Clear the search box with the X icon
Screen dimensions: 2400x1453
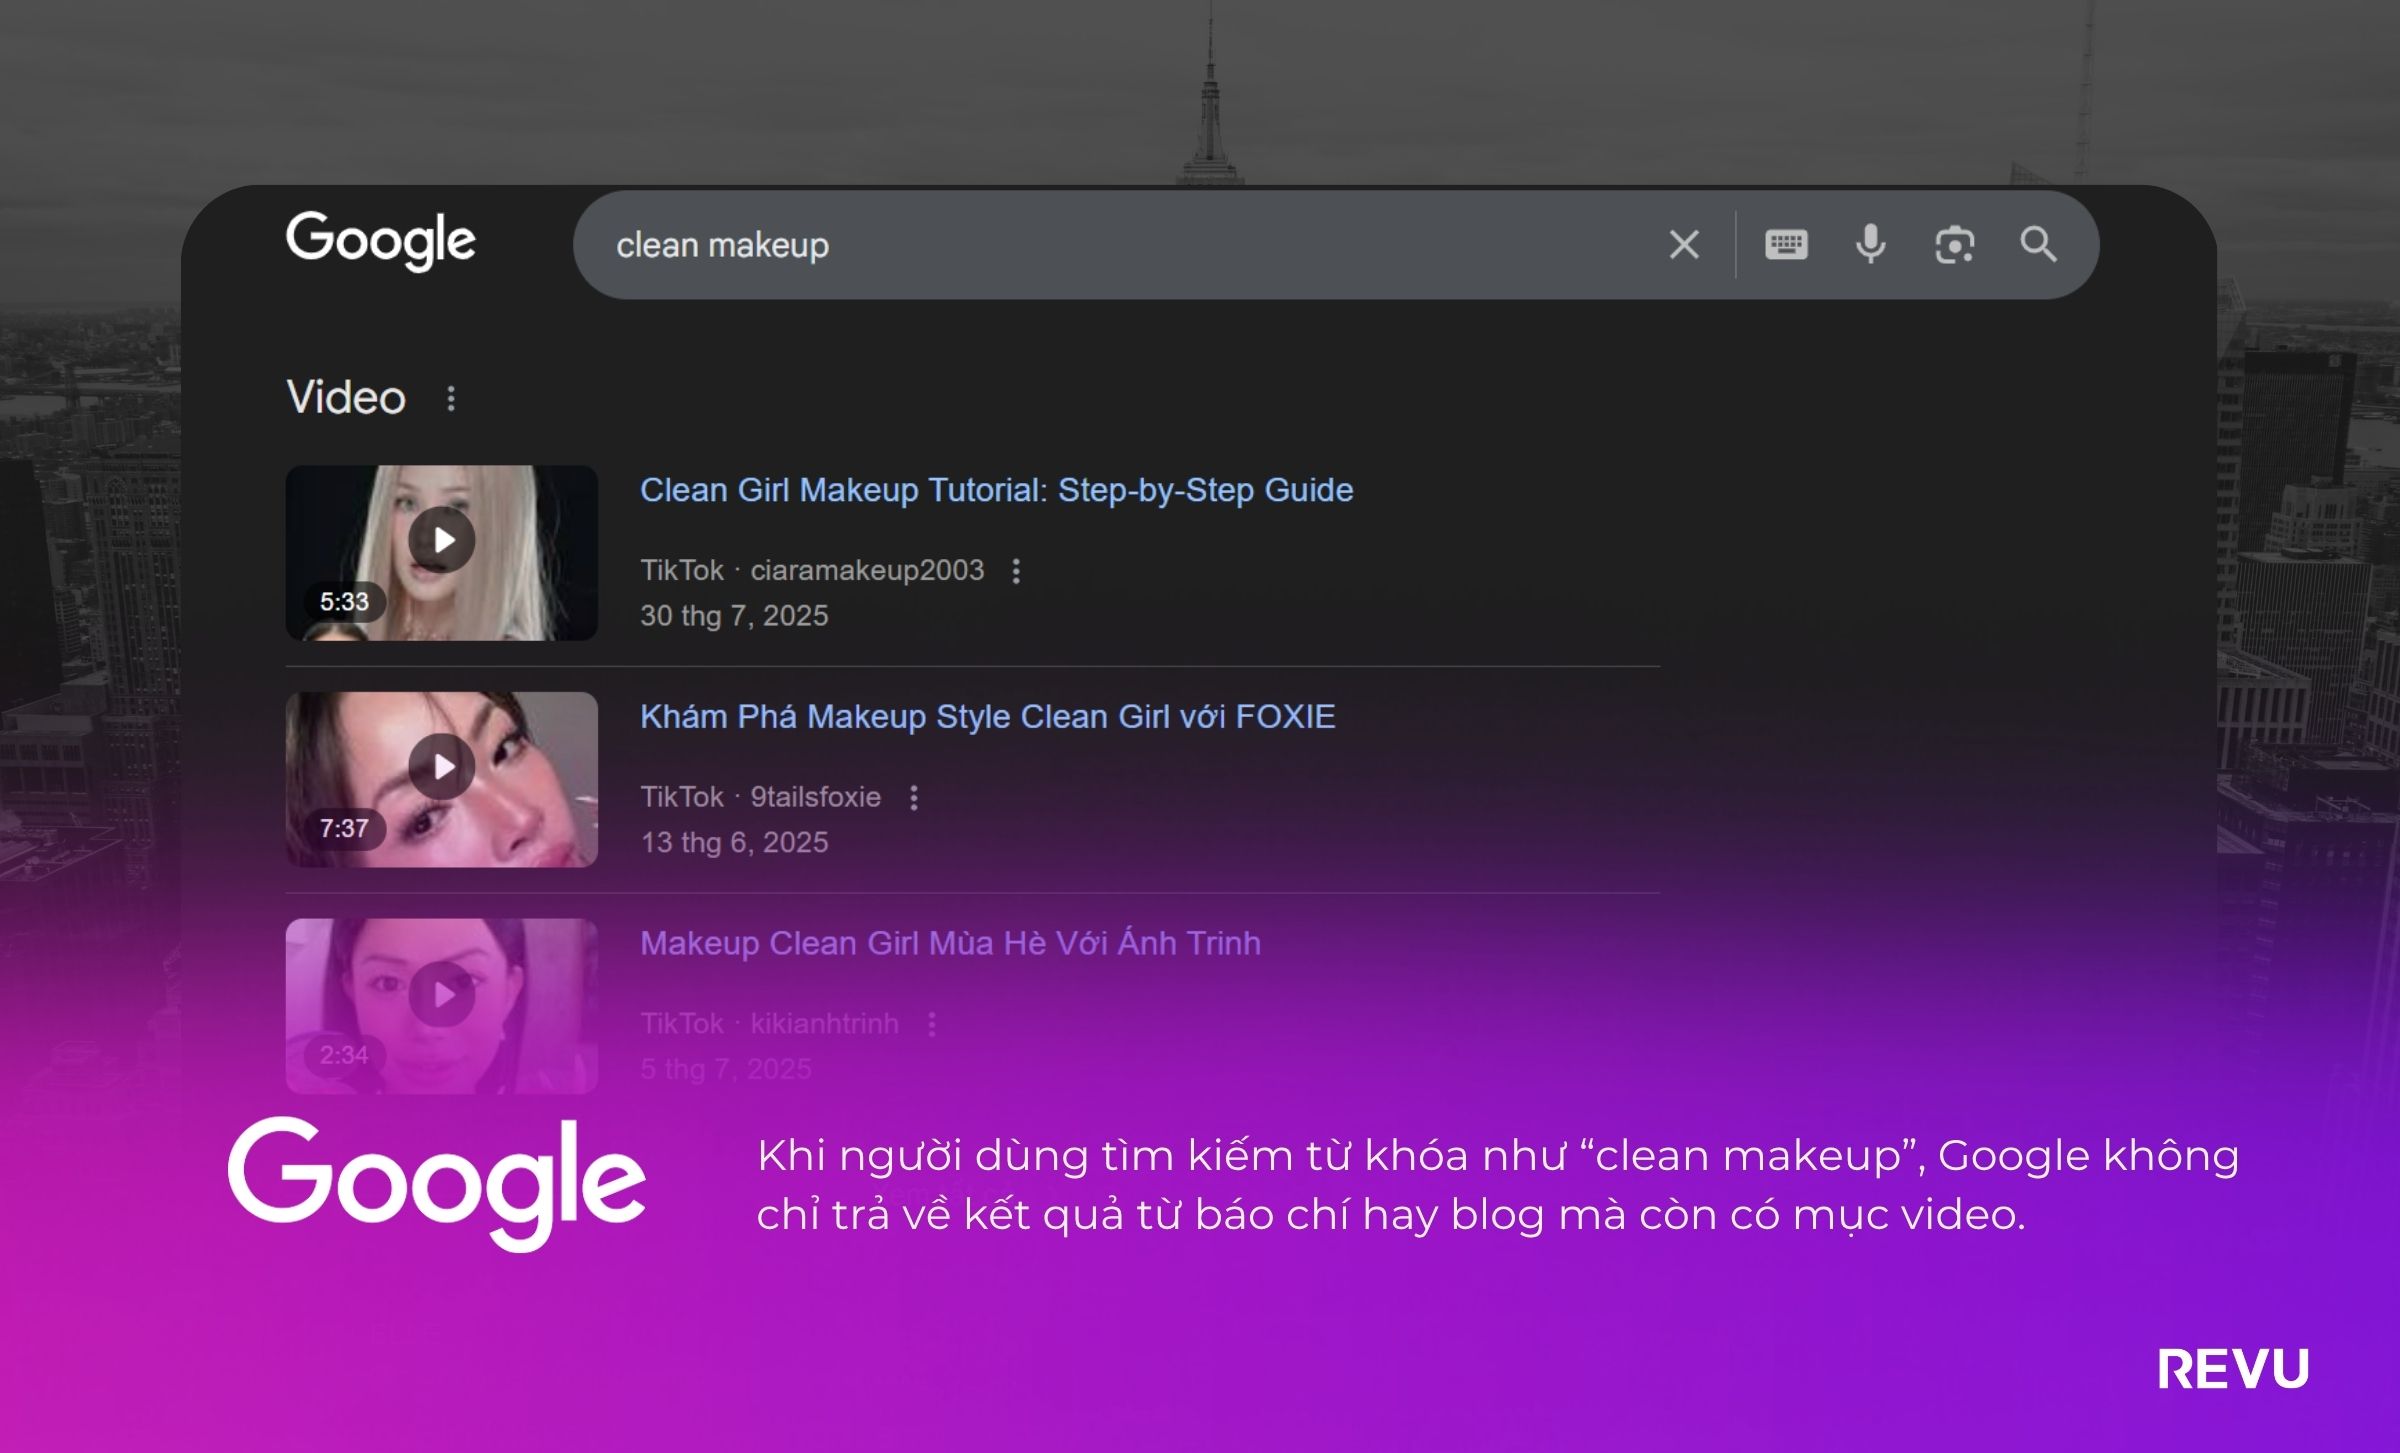click(x=1684, y=245)
